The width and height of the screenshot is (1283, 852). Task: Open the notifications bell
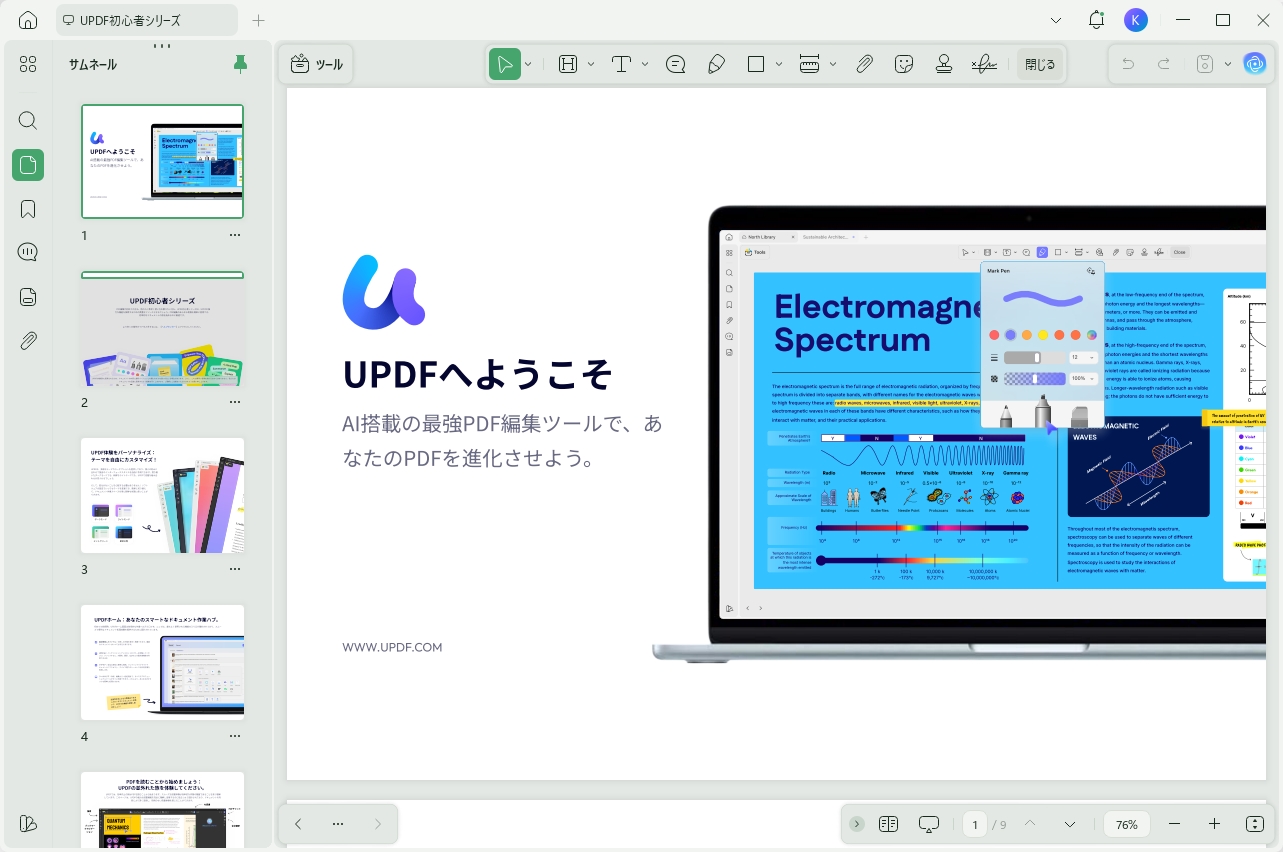pos(1097,20)
